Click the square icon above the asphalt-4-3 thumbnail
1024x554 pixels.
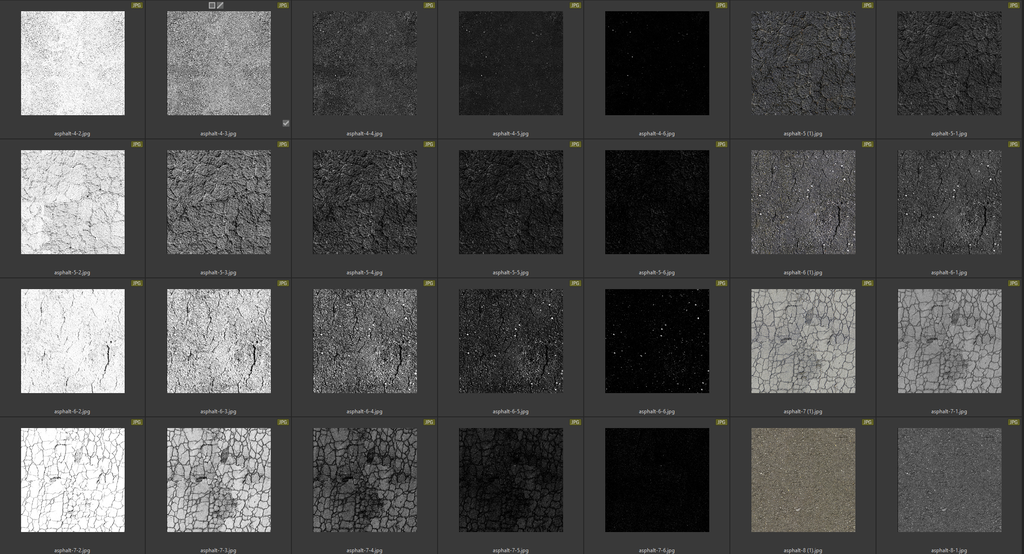[211, 5]
